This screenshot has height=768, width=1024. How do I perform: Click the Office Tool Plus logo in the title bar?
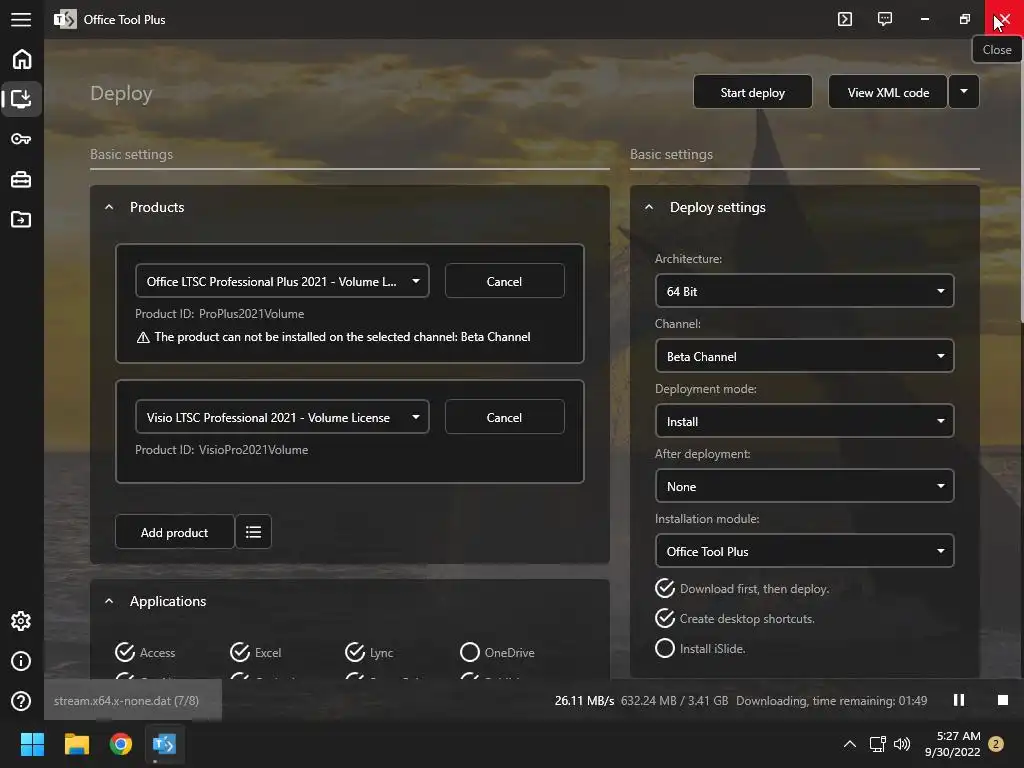pos(65,20)
